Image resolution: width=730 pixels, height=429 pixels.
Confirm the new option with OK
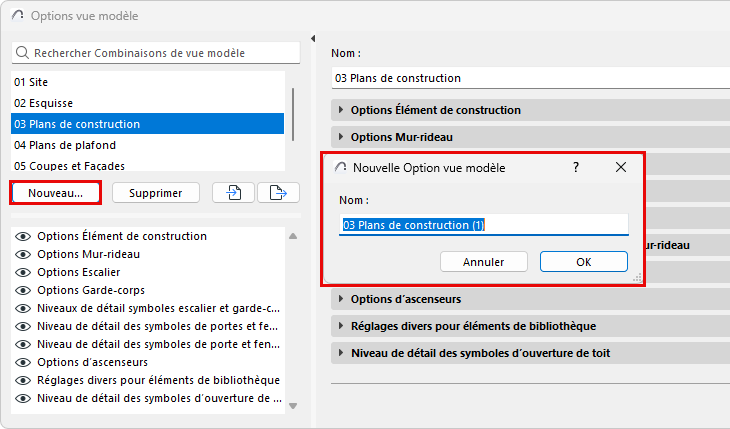click(583, 262)
